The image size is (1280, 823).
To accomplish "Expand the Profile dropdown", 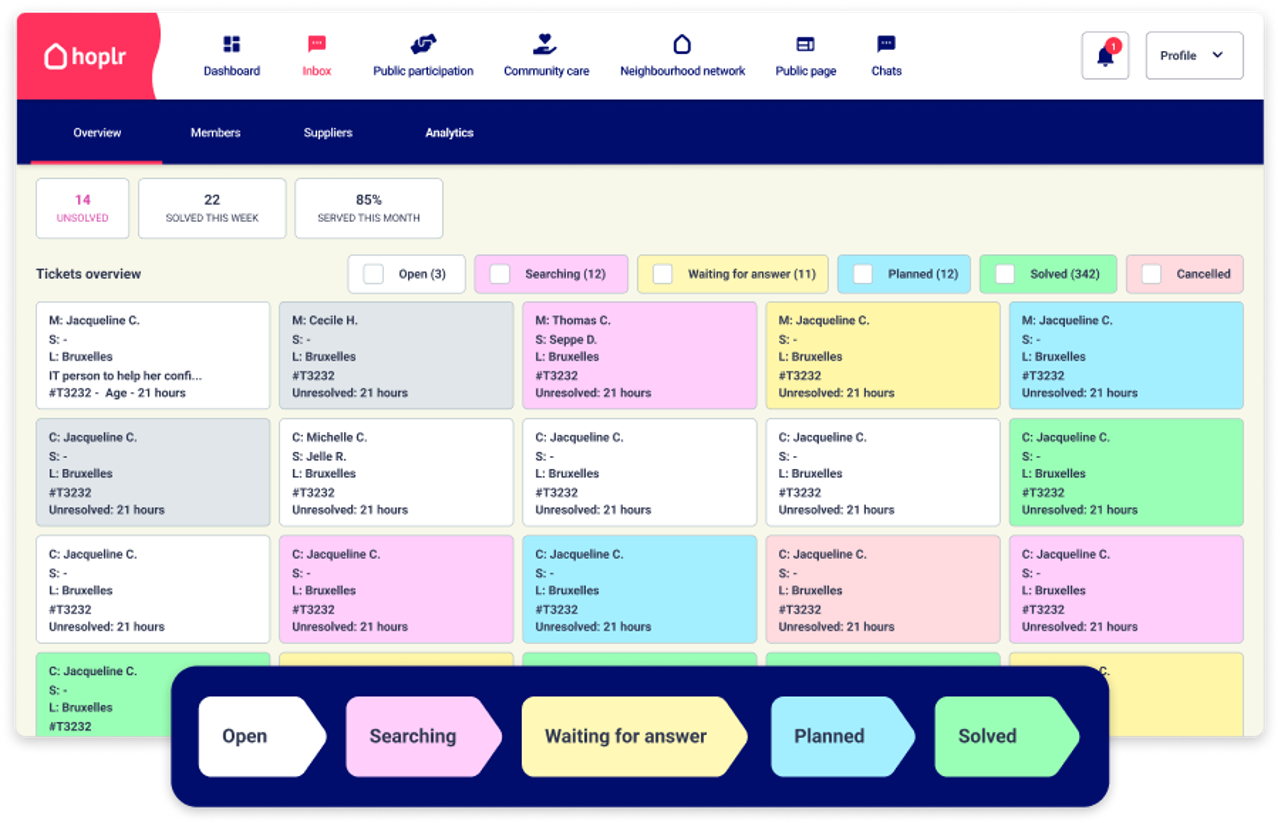I will tap(1194, 55).
